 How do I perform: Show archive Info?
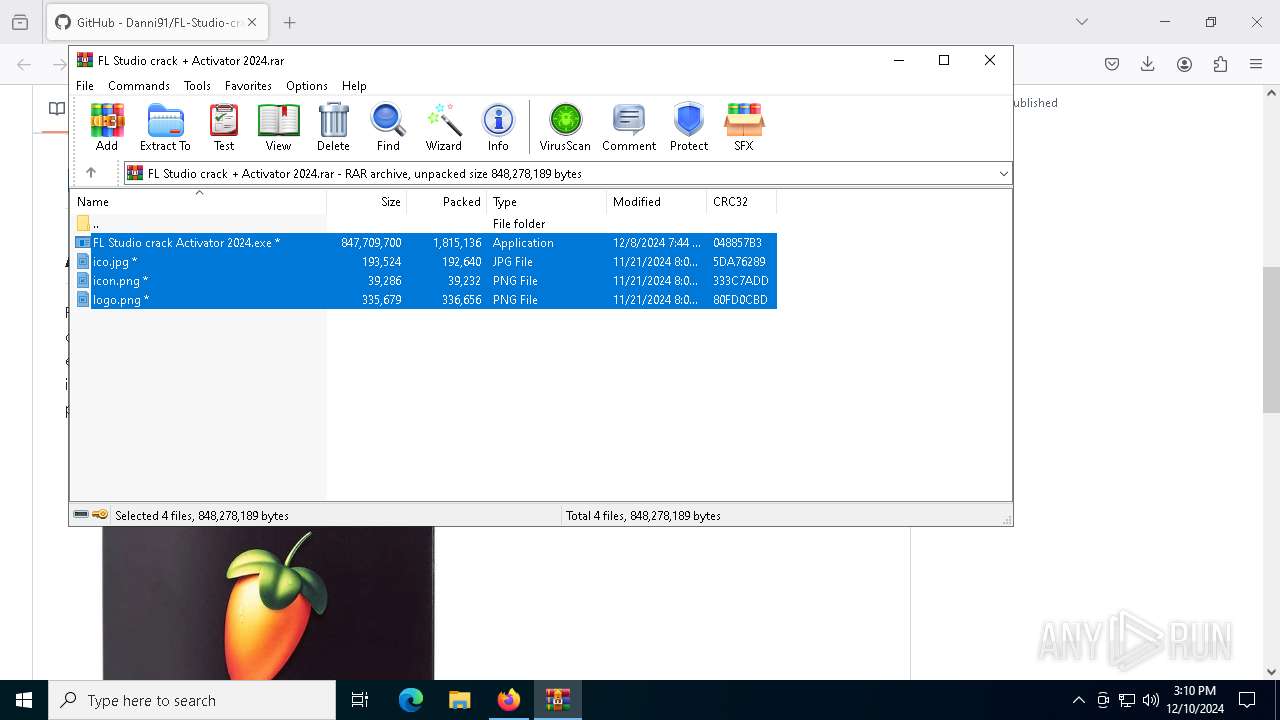click(498, 127)
